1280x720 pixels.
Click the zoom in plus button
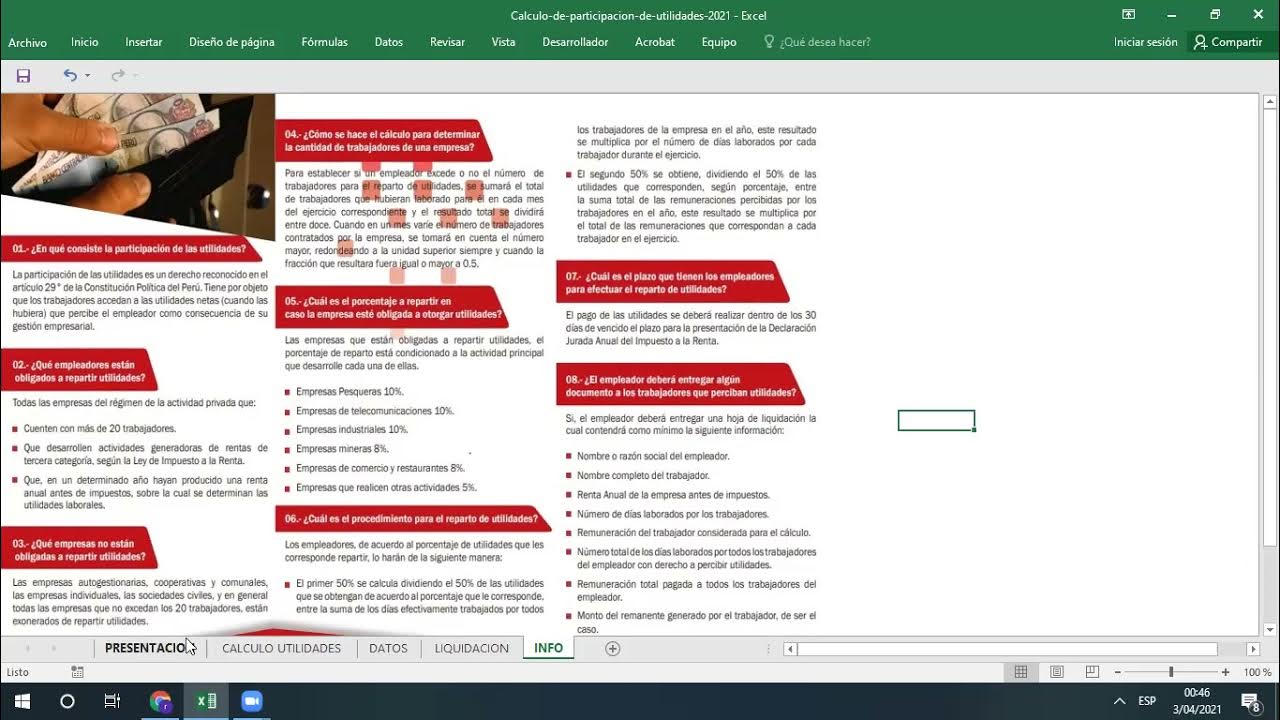pos(1225,673)
